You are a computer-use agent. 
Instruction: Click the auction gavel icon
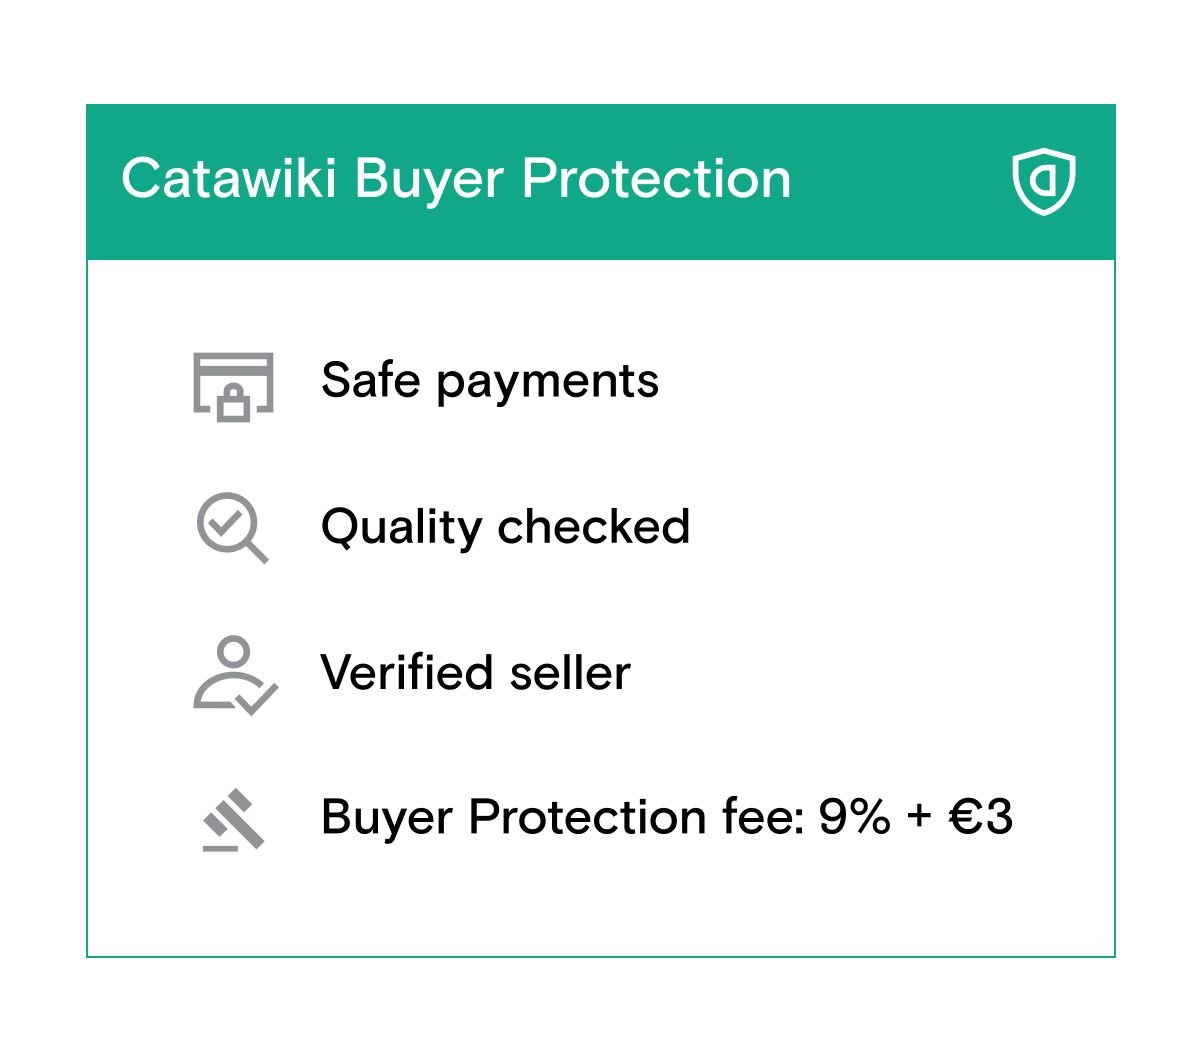point(233,820)
